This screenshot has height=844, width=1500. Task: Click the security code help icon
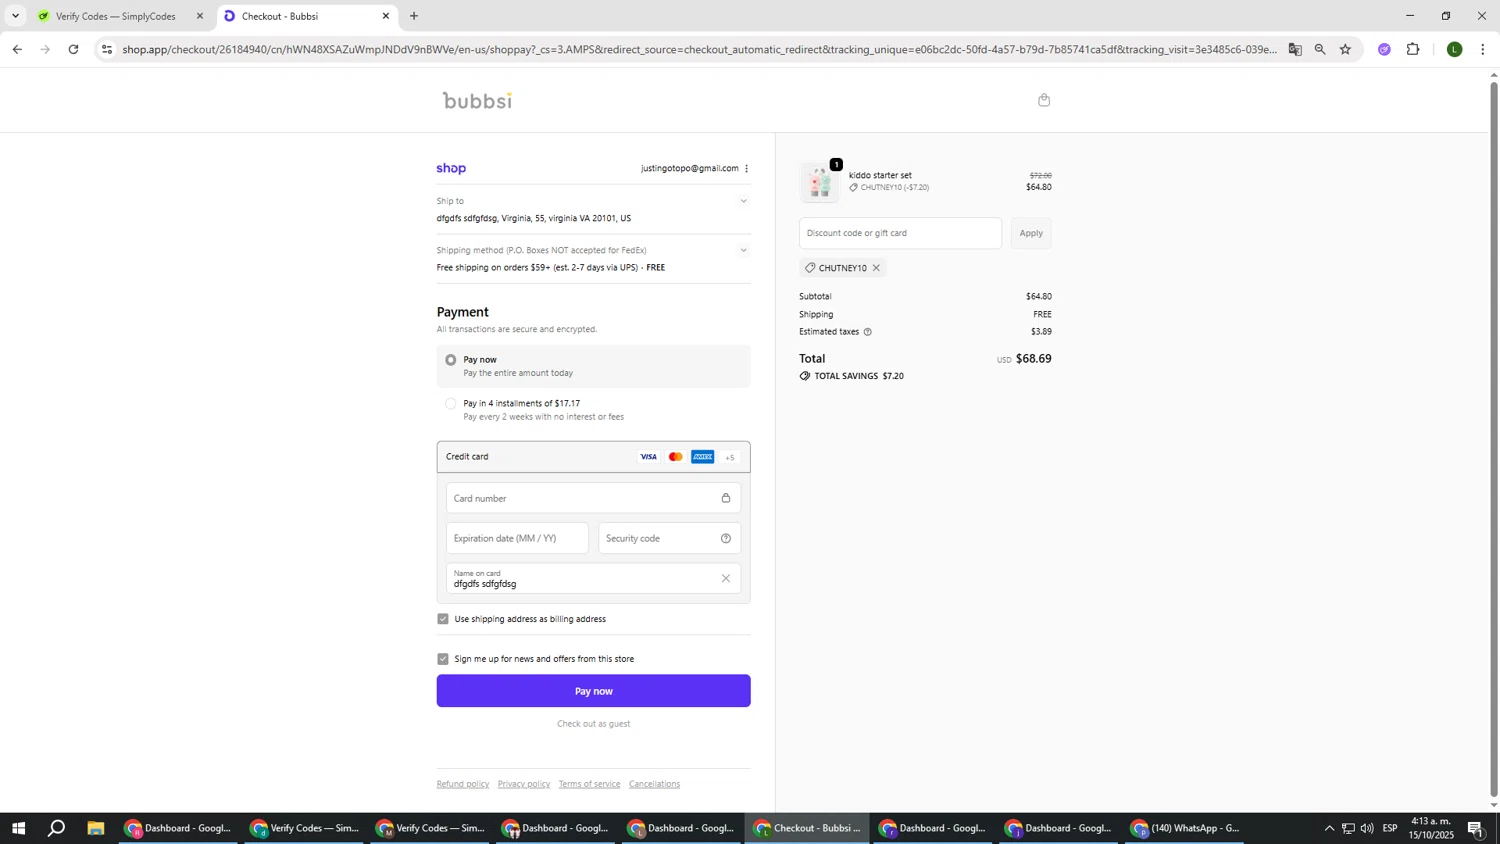[726, 538]
